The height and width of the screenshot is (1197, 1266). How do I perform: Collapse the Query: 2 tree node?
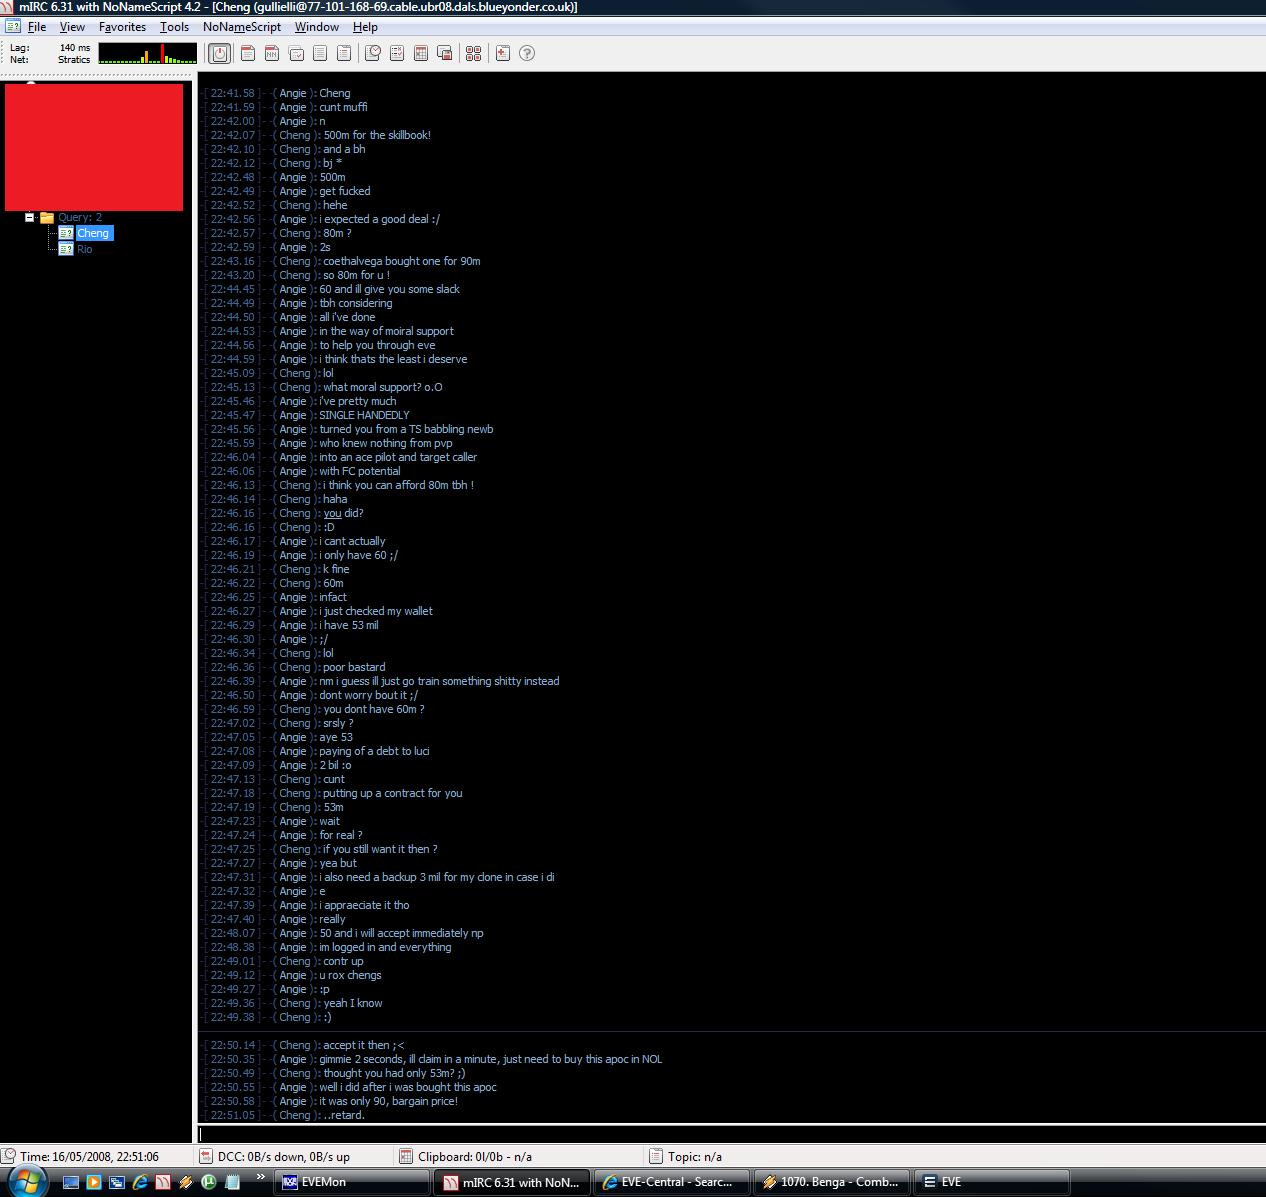[x=30, y=217]
